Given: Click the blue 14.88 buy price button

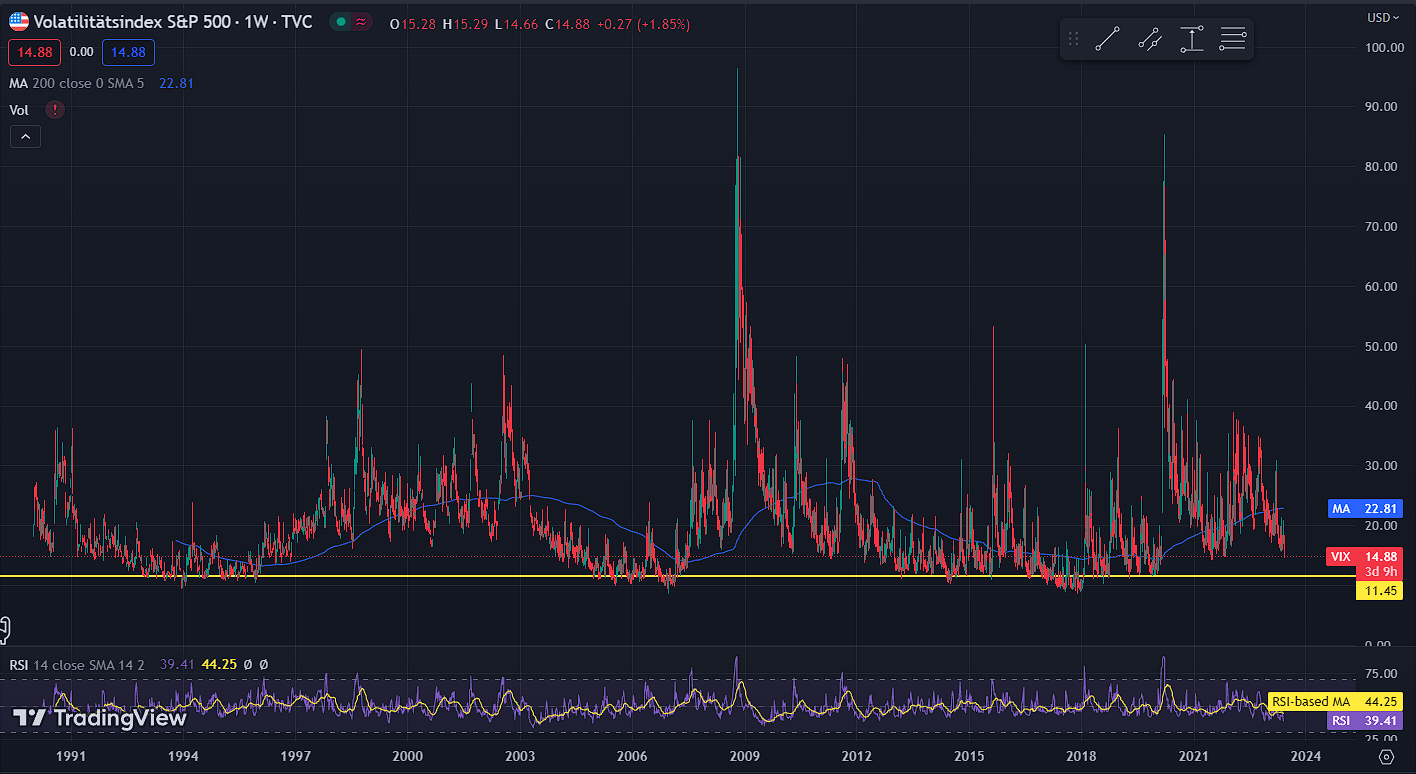Looking at the screenshot, I should [128, 52].
